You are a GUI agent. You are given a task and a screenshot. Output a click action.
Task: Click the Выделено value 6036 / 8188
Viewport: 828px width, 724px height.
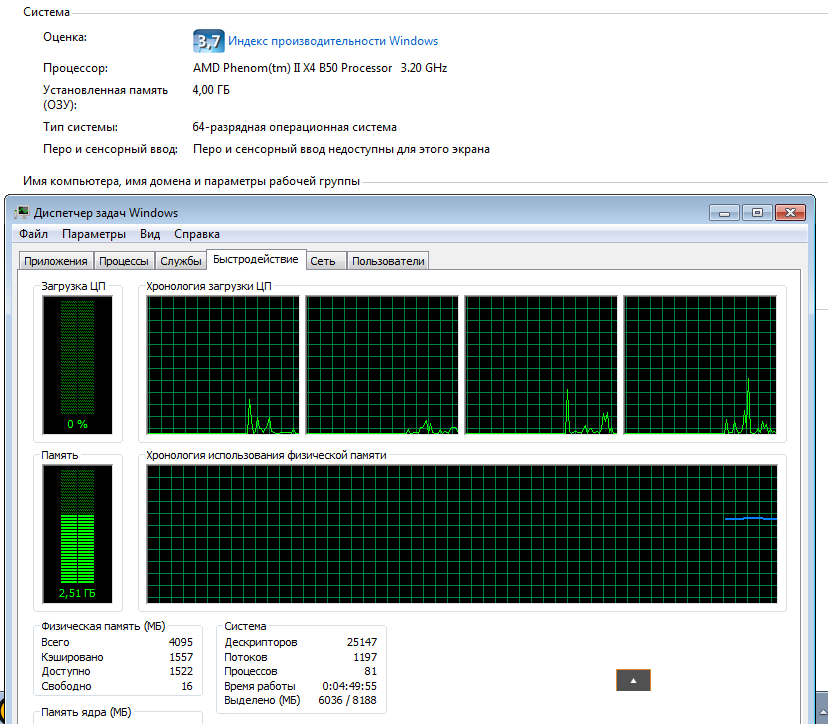(347, 700)
